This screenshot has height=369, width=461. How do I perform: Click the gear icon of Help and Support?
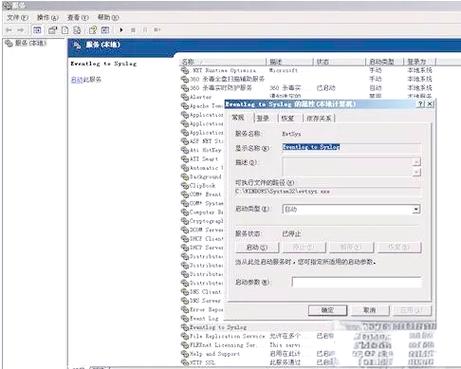pos(185,354)
